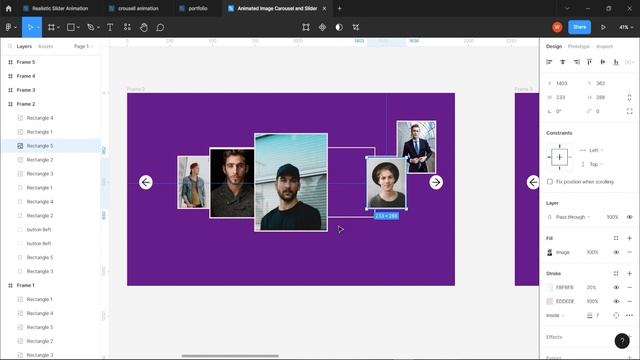Screen dimensions: 640x360
Task: Select the Frame tool
Action: pyautogui.click(x=51, y=27)
